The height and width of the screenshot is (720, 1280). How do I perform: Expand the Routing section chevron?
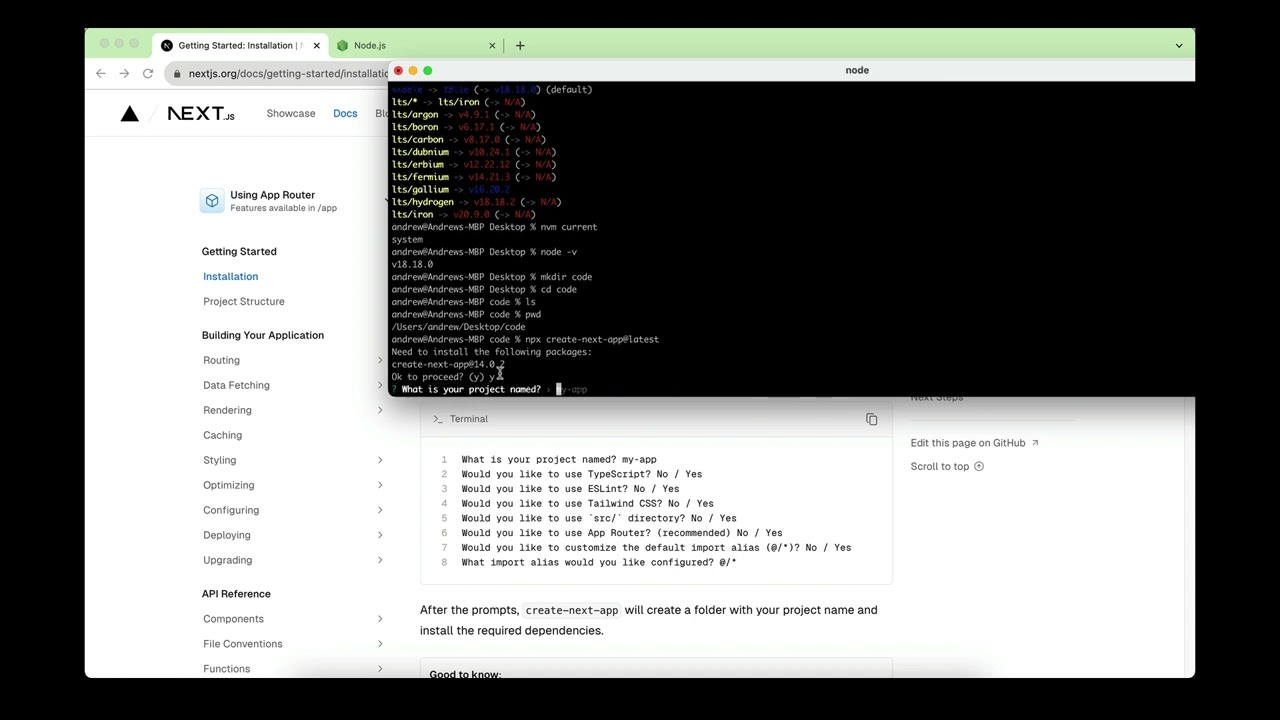380,360
